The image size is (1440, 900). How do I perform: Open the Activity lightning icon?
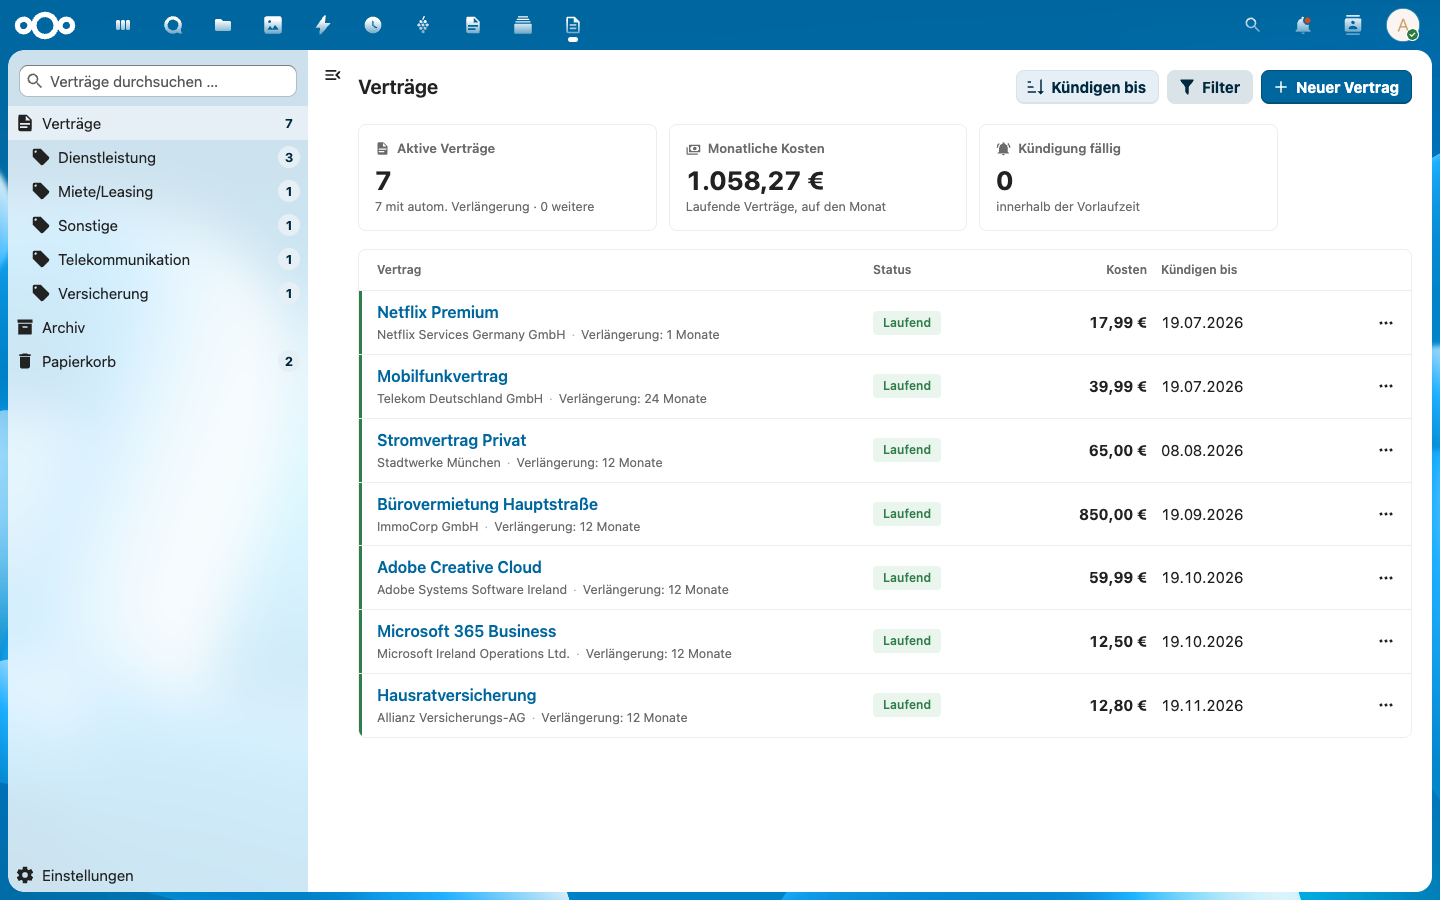coord(323,25)
